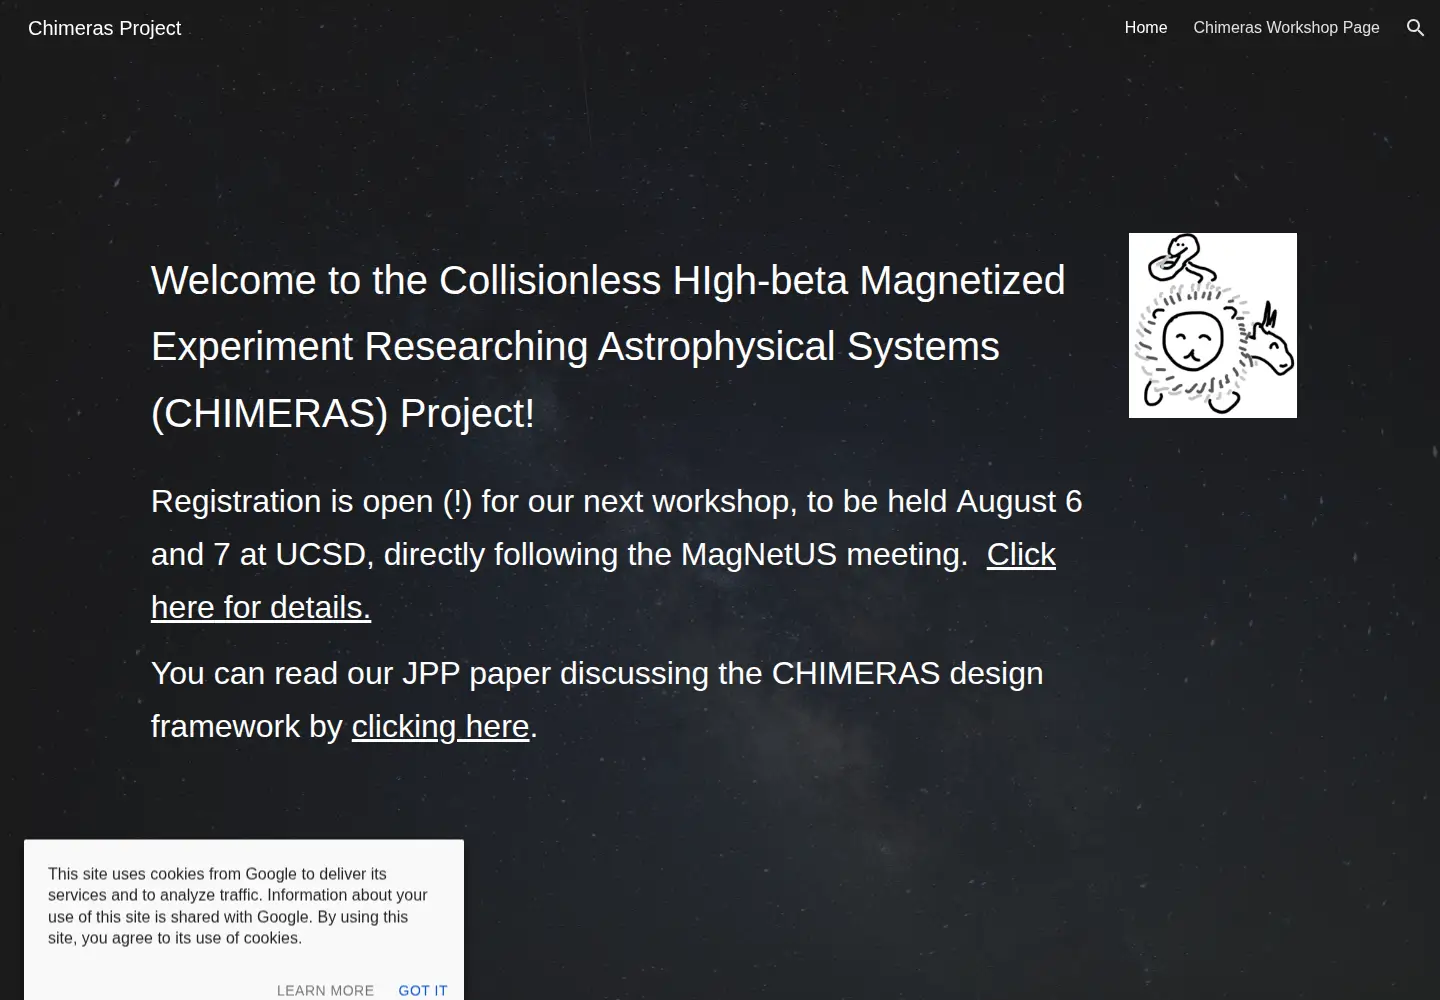The height and width of the screenshot is (1000, 1440).
Task: Click the welcome heading mentioning CHIMERAS Project
Action: click(608, 347)
